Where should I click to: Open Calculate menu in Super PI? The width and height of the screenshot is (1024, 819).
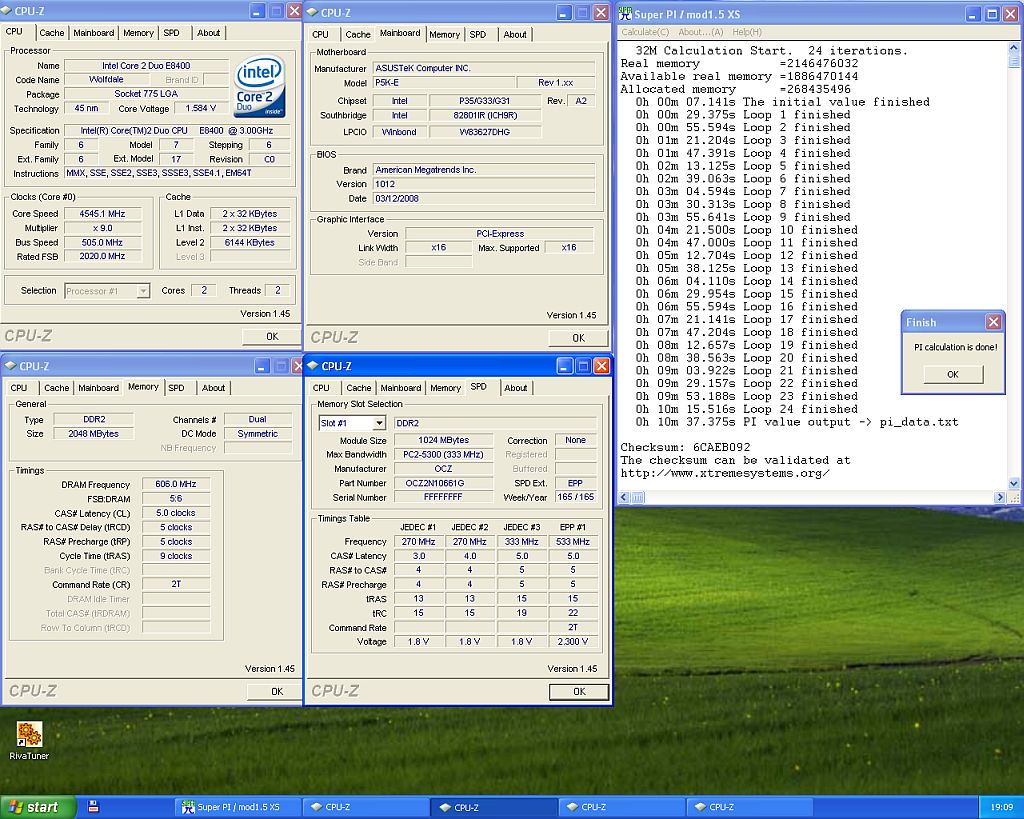point(645,32)
